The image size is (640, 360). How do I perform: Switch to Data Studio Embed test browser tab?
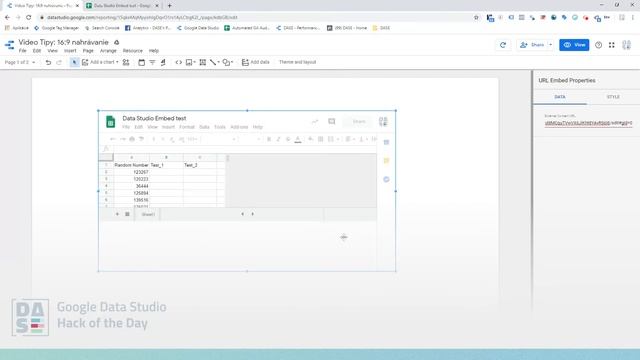tap(122, 6)
